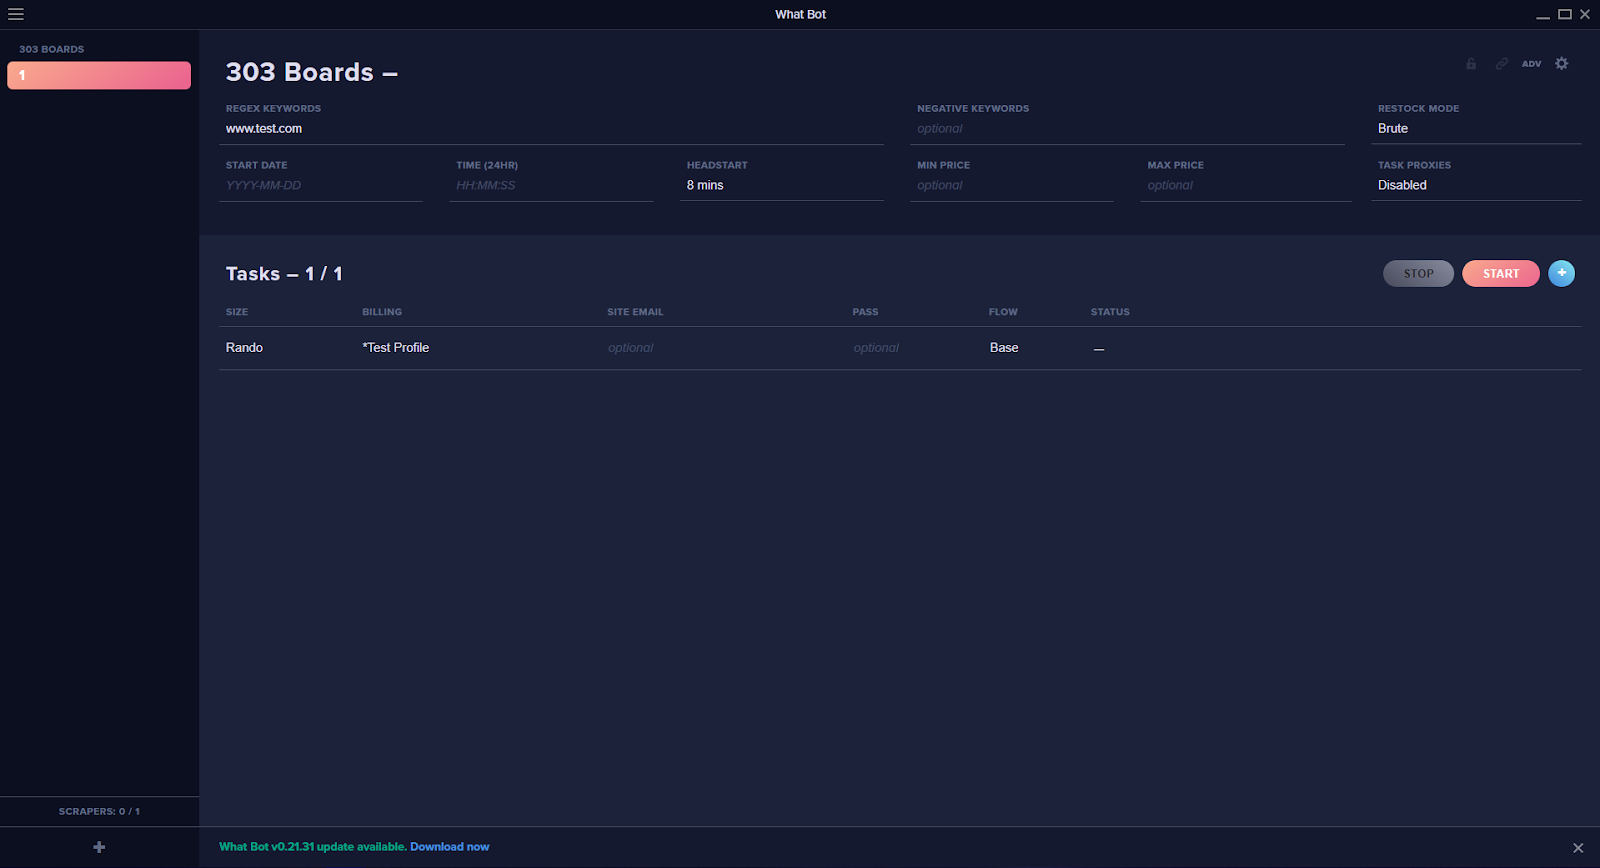The height and width of the screenshot is (868, 1600).
Task: Toggle ADV advanced mode
Action: 1531,64
